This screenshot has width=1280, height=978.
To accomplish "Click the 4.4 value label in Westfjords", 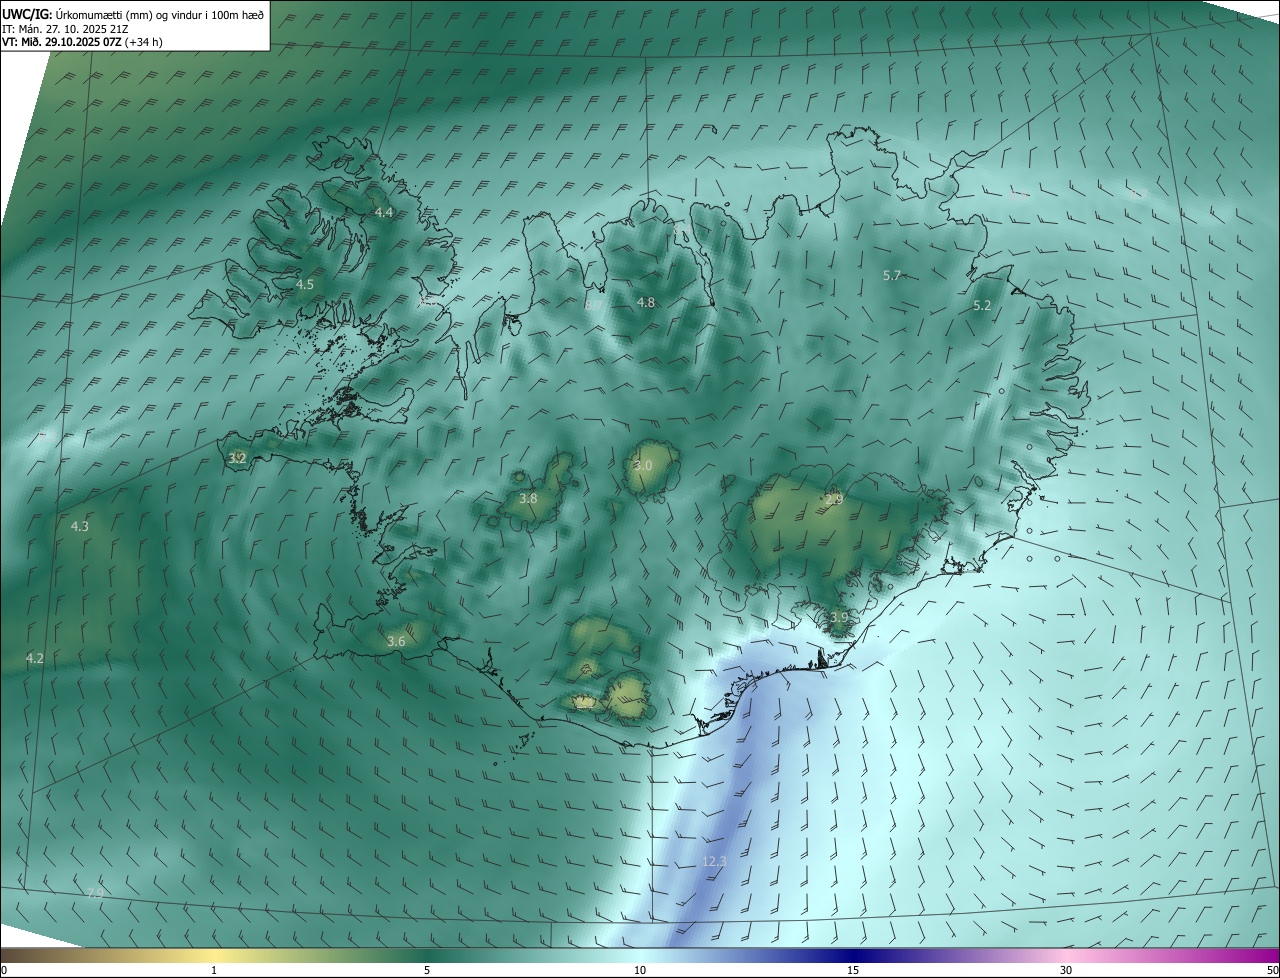I will coord(384,212).
